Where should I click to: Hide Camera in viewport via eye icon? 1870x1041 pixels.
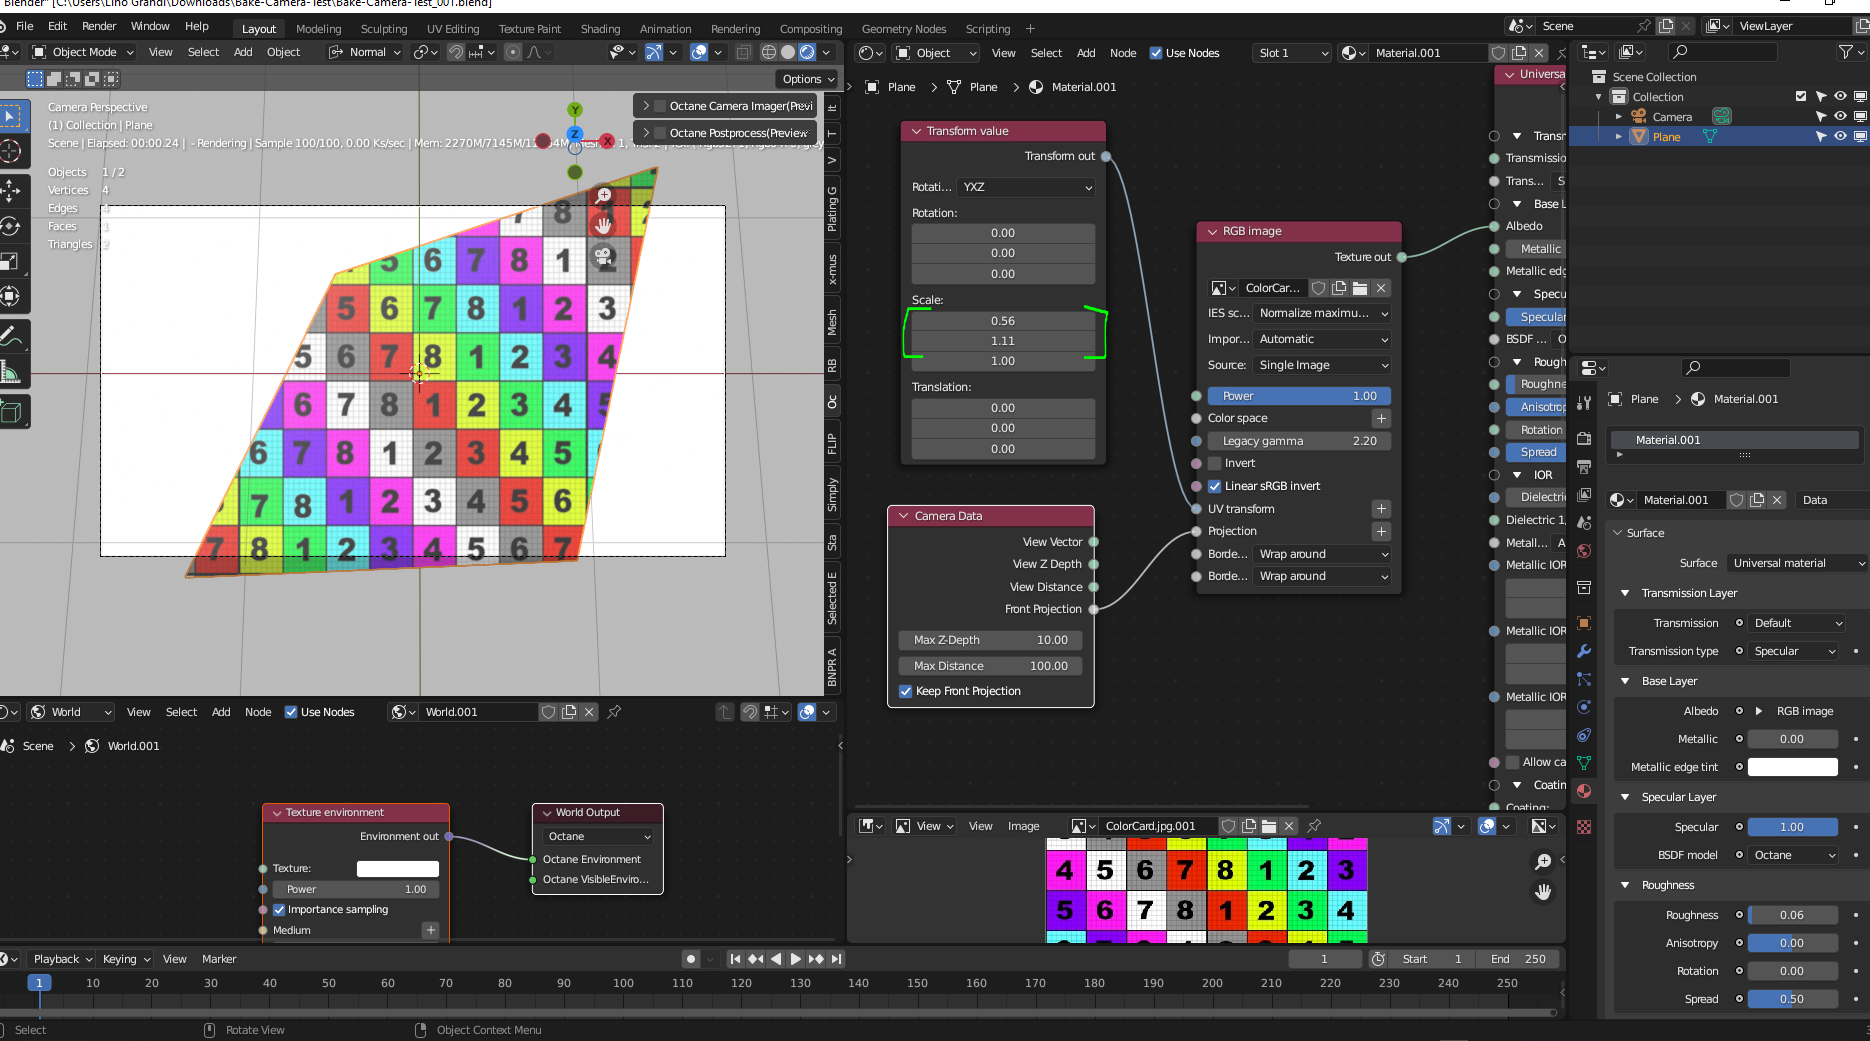(x=1840, y=117)
